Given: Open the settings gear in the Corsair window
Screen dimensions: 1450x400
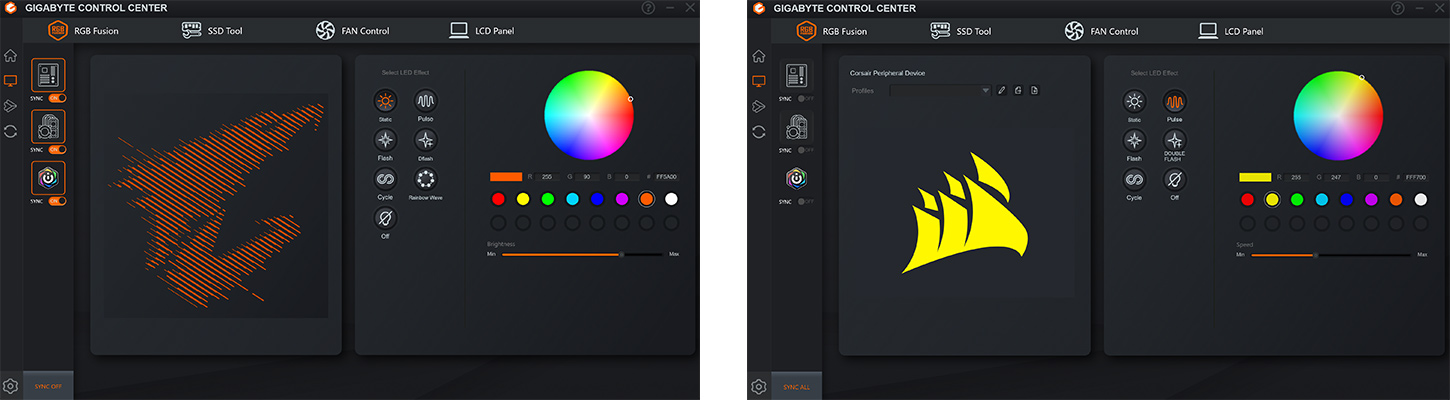Looking at the screenshot, I should click(x=759, y=386).
